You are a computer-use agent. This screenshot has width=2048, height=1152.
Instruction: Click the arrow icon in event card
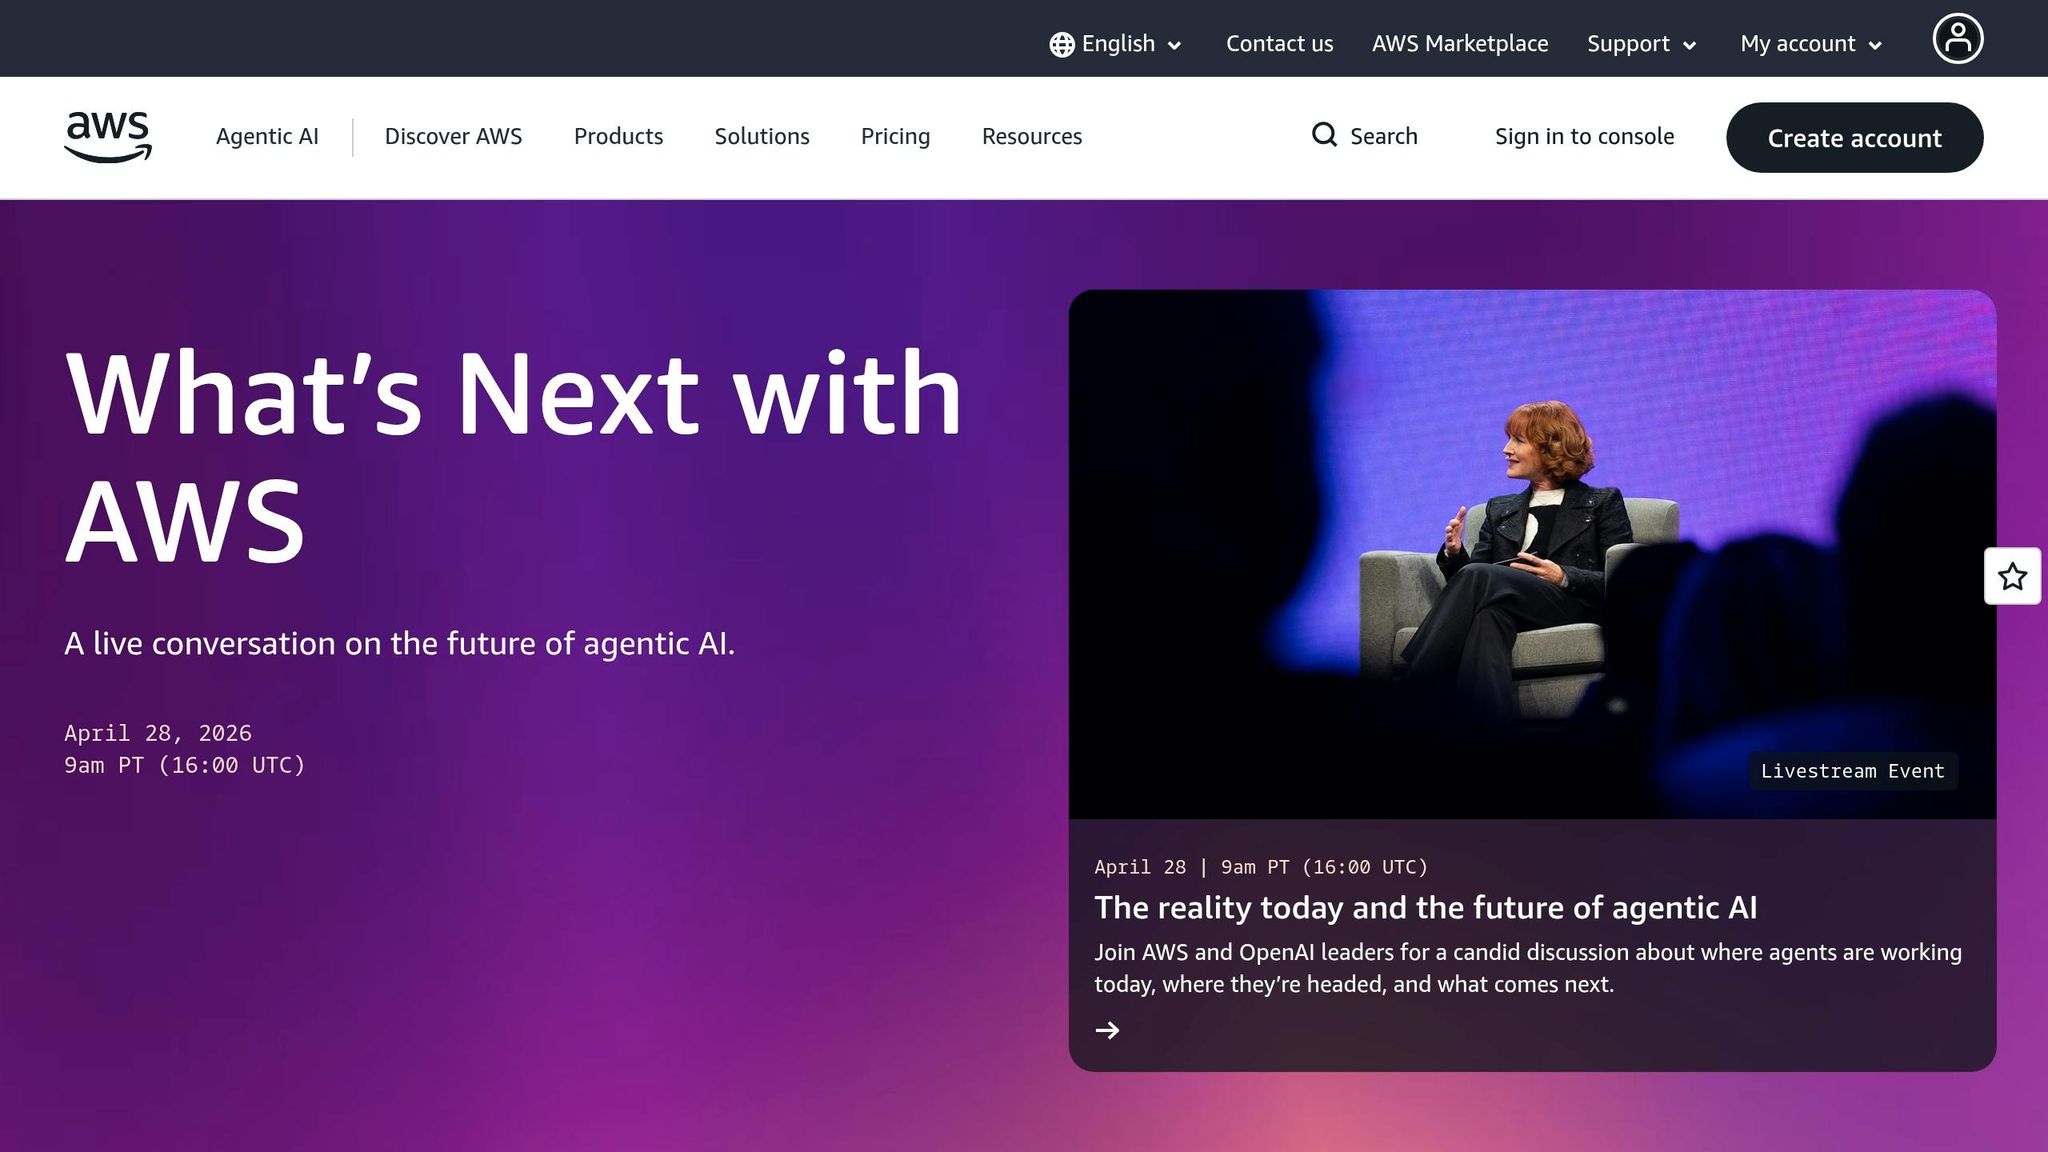click(x=1107, y=1030)
